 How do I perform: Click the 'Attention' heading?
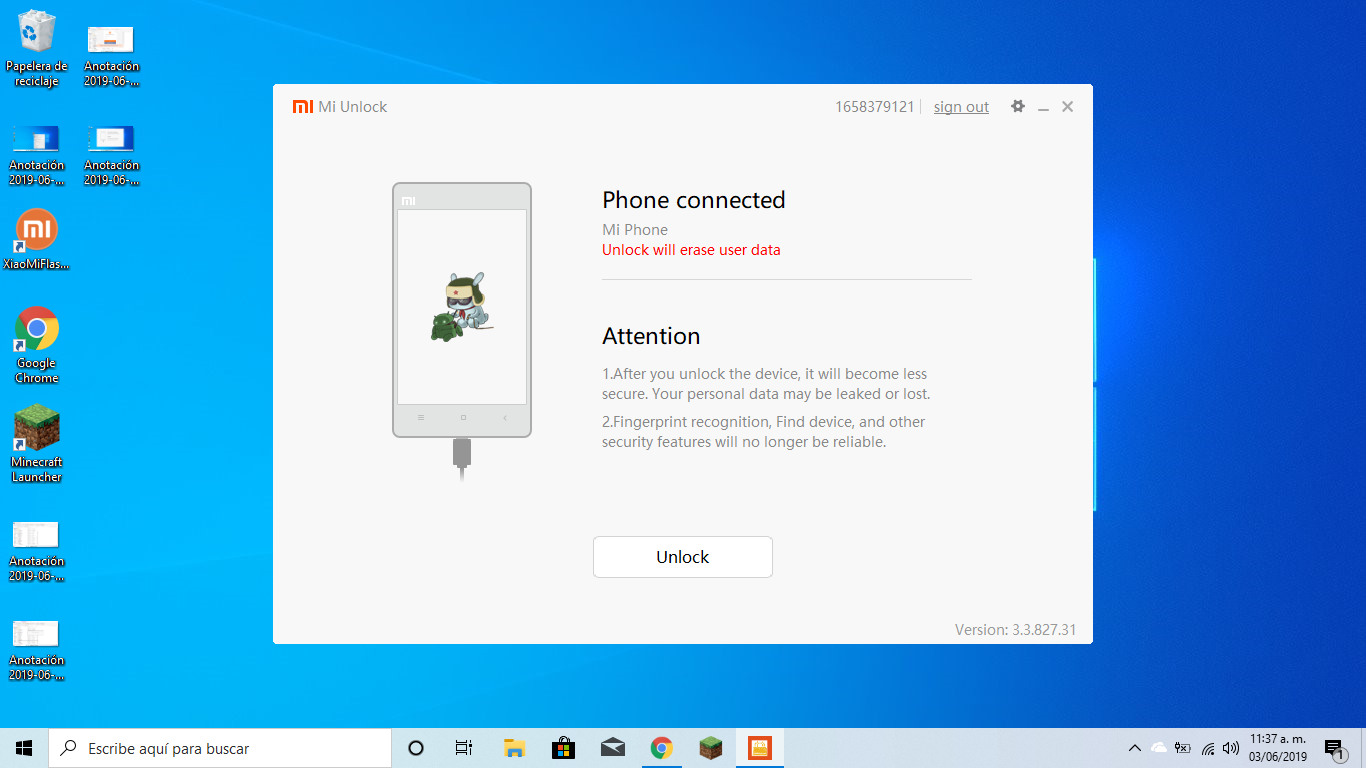pyautogui.click(x=651, y=336)
